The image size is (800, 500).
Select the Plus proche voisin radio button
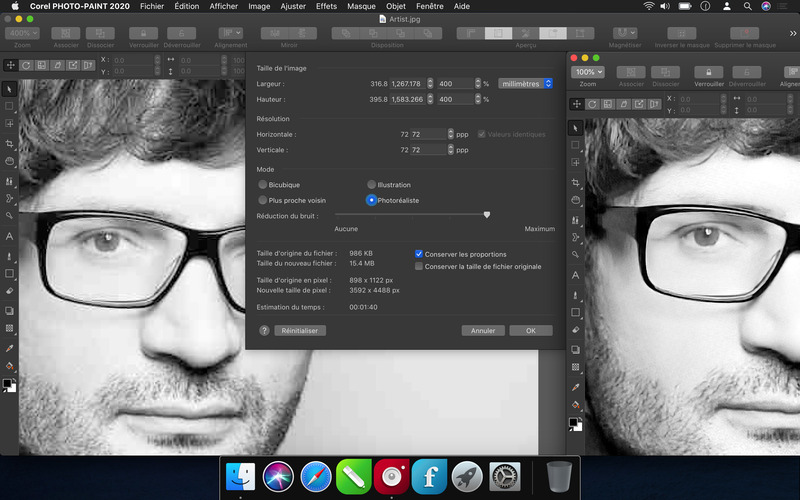(263, 200)
